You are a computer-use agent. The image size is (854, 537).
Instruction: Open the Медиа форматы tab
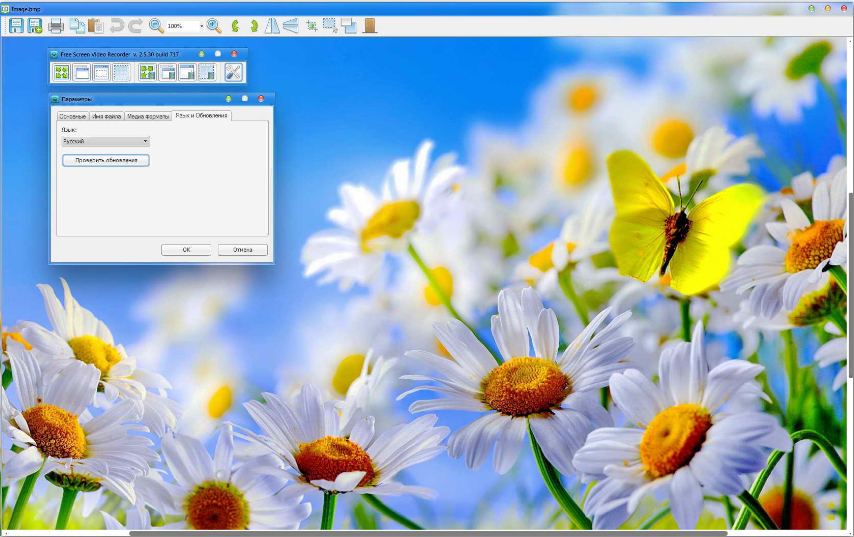(x=148, y=116)
